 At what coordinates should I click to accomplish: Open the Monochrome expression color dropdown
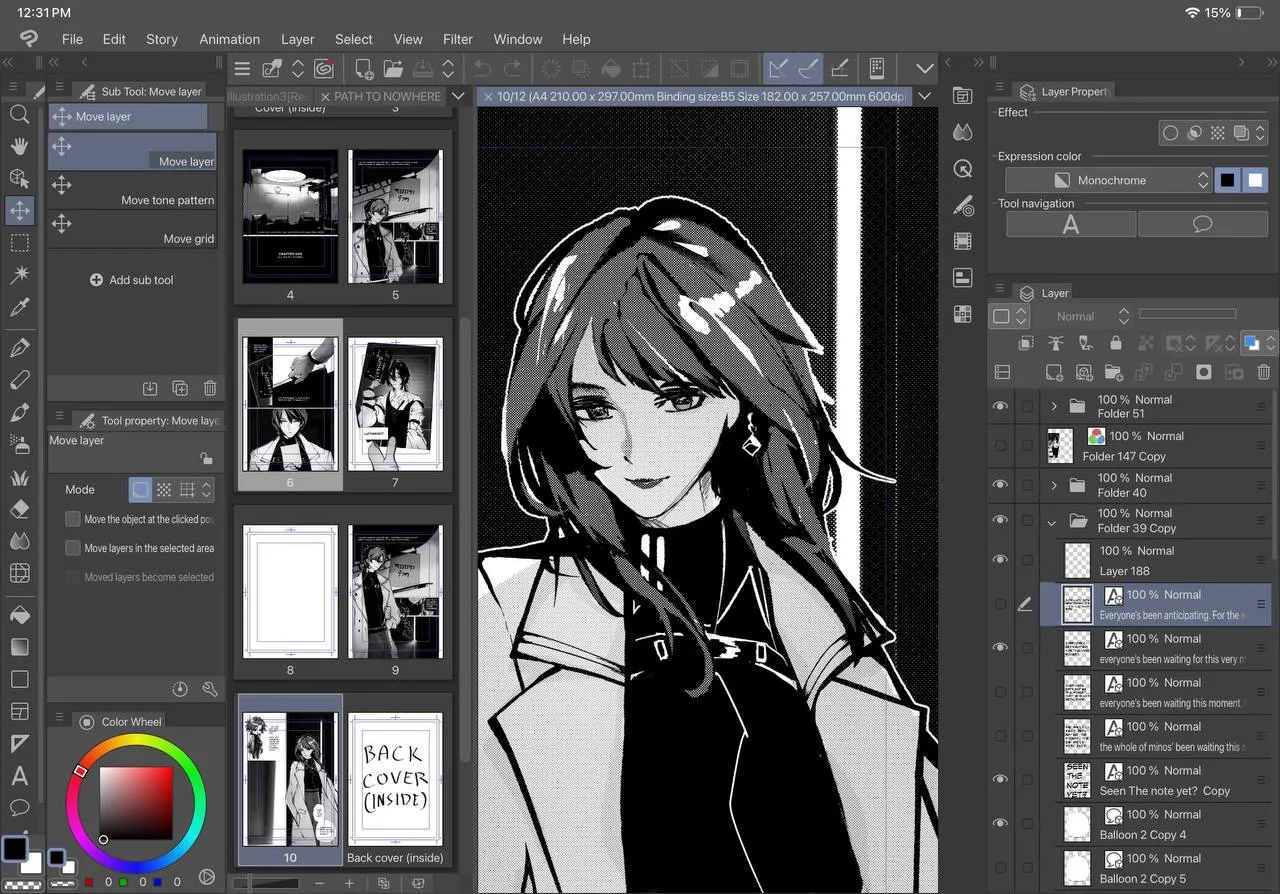coord(1108,180)
